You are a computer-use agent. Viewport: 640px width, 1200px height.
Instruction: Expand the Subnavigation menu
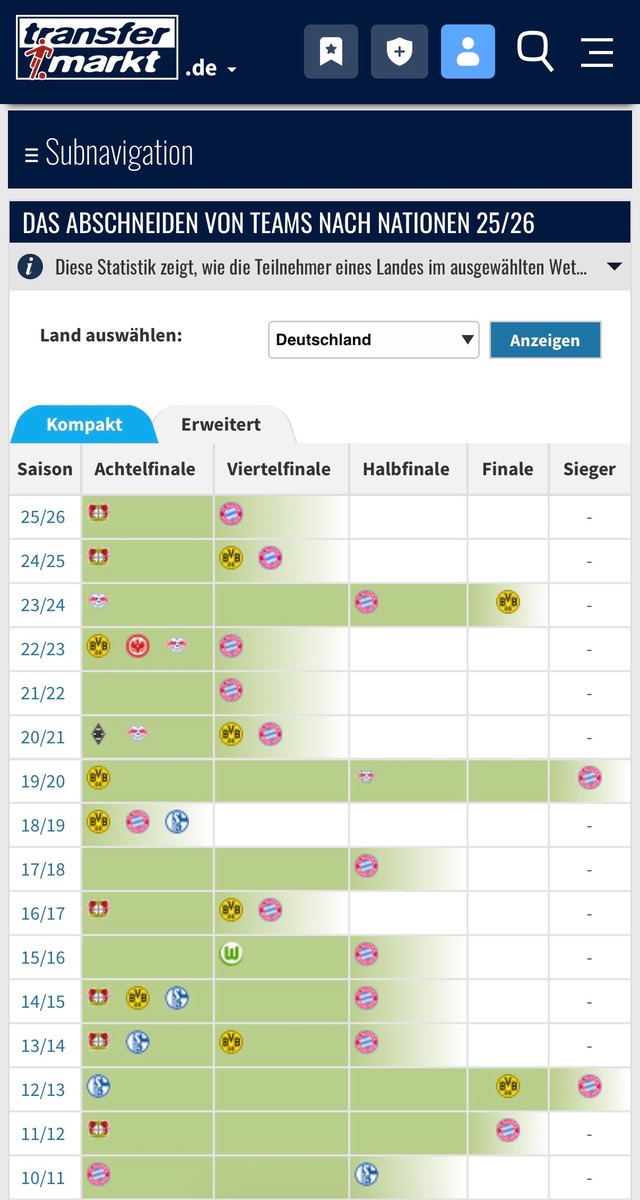coord(109,153)
